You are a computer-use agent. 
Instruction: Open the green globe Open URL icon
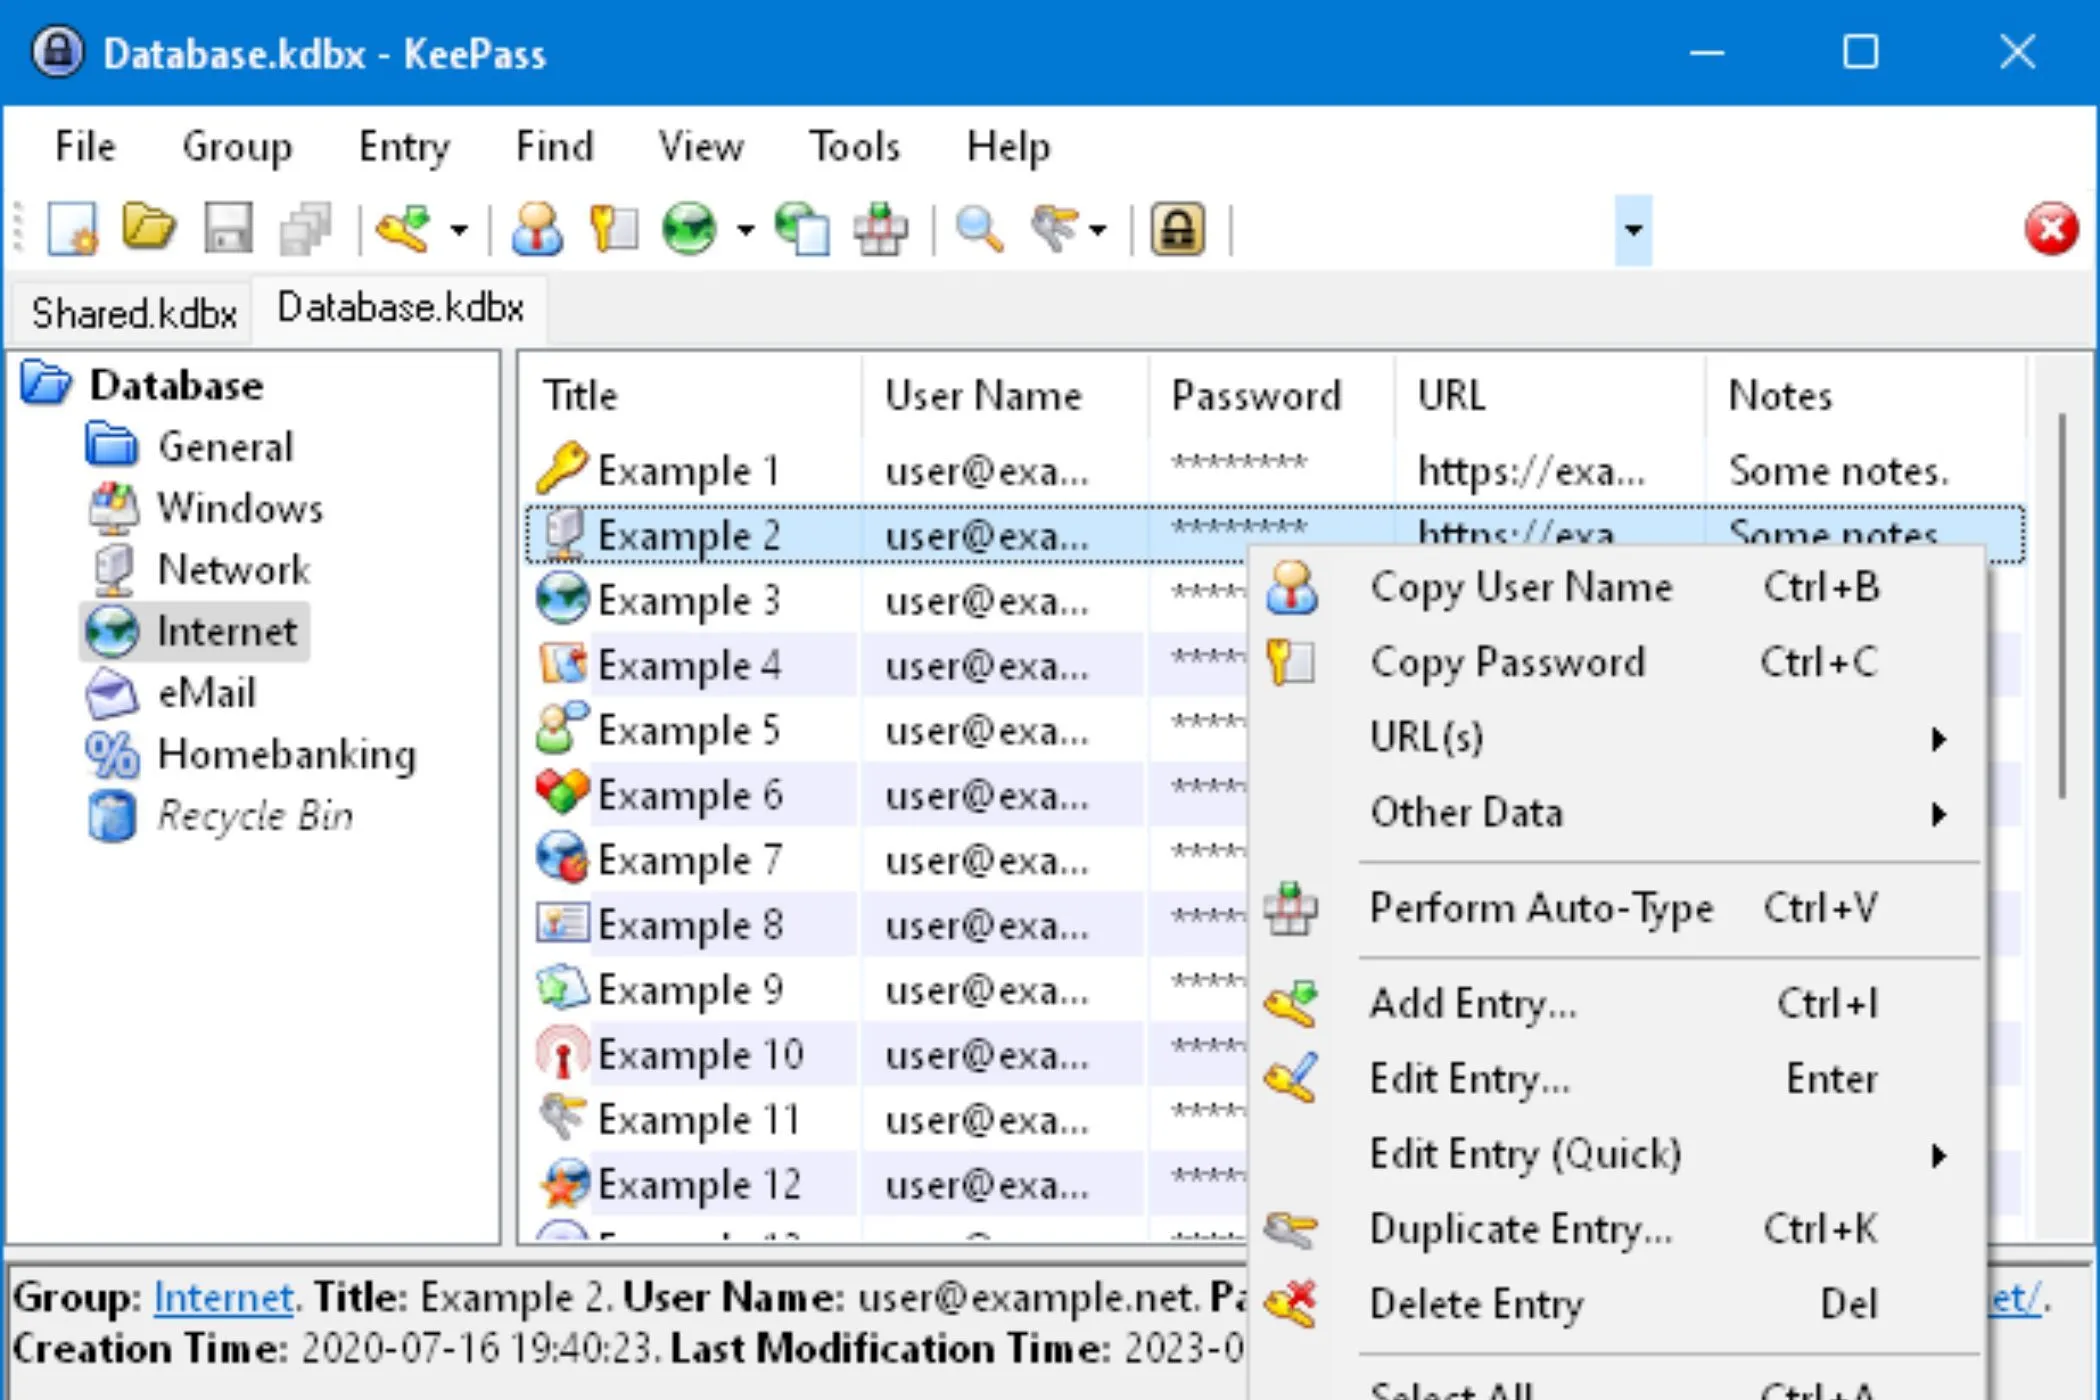692,228
